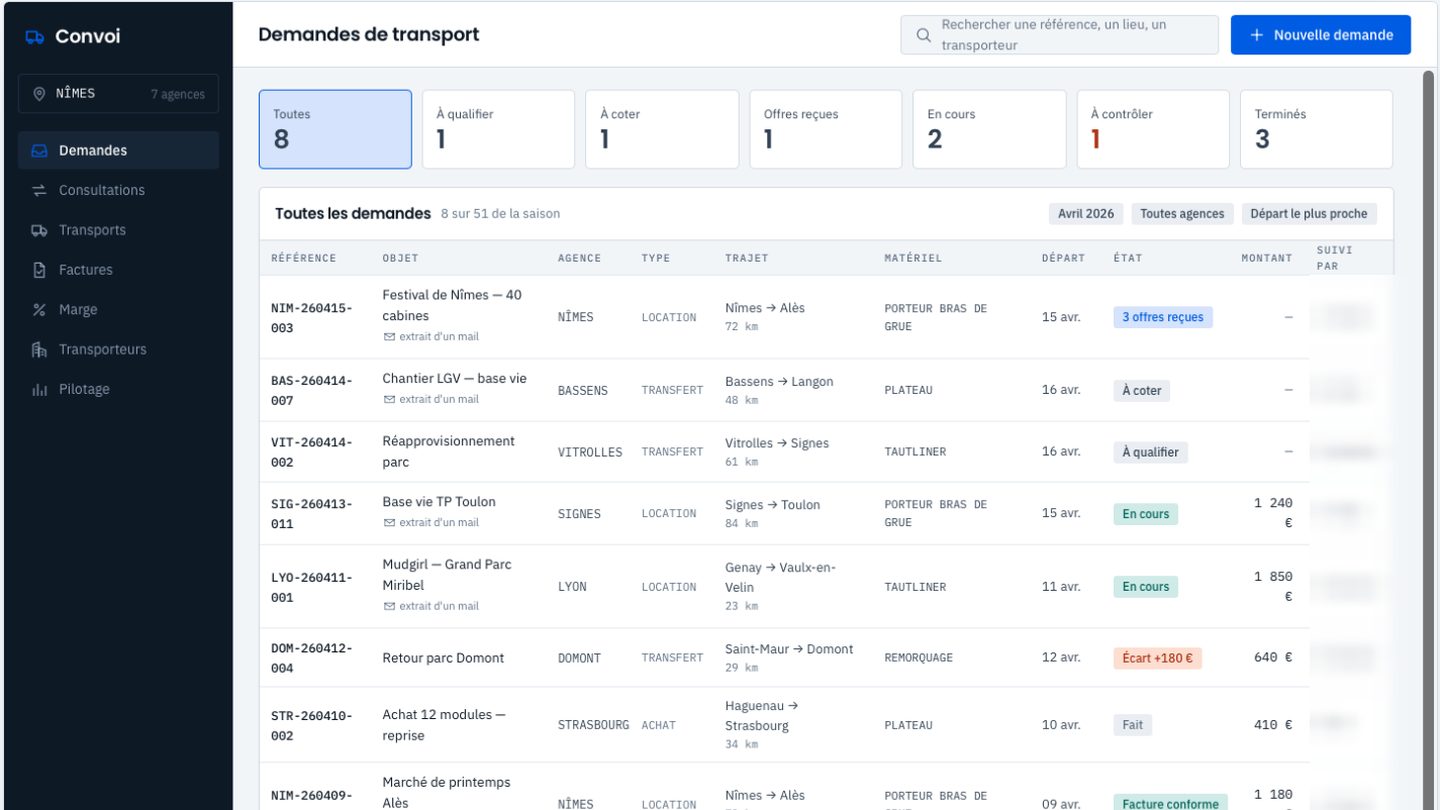Screen dimensions: 1440x810
Task: Click the Convoi truck logo icon
Action: click(x=35, y=37)
